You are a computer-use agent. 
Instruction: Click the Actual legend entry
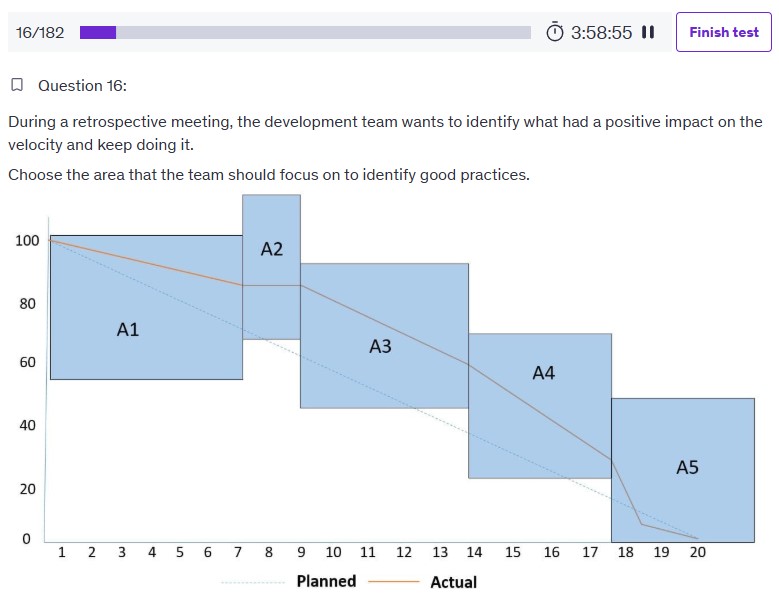point(453,582)
